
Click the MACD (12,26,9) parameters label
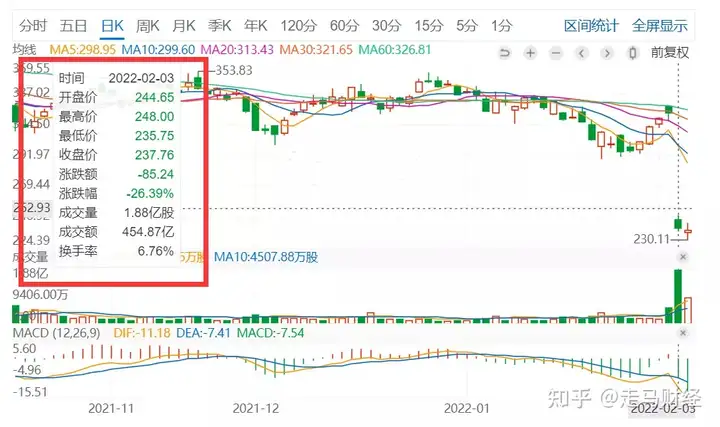tap(56, 333)
